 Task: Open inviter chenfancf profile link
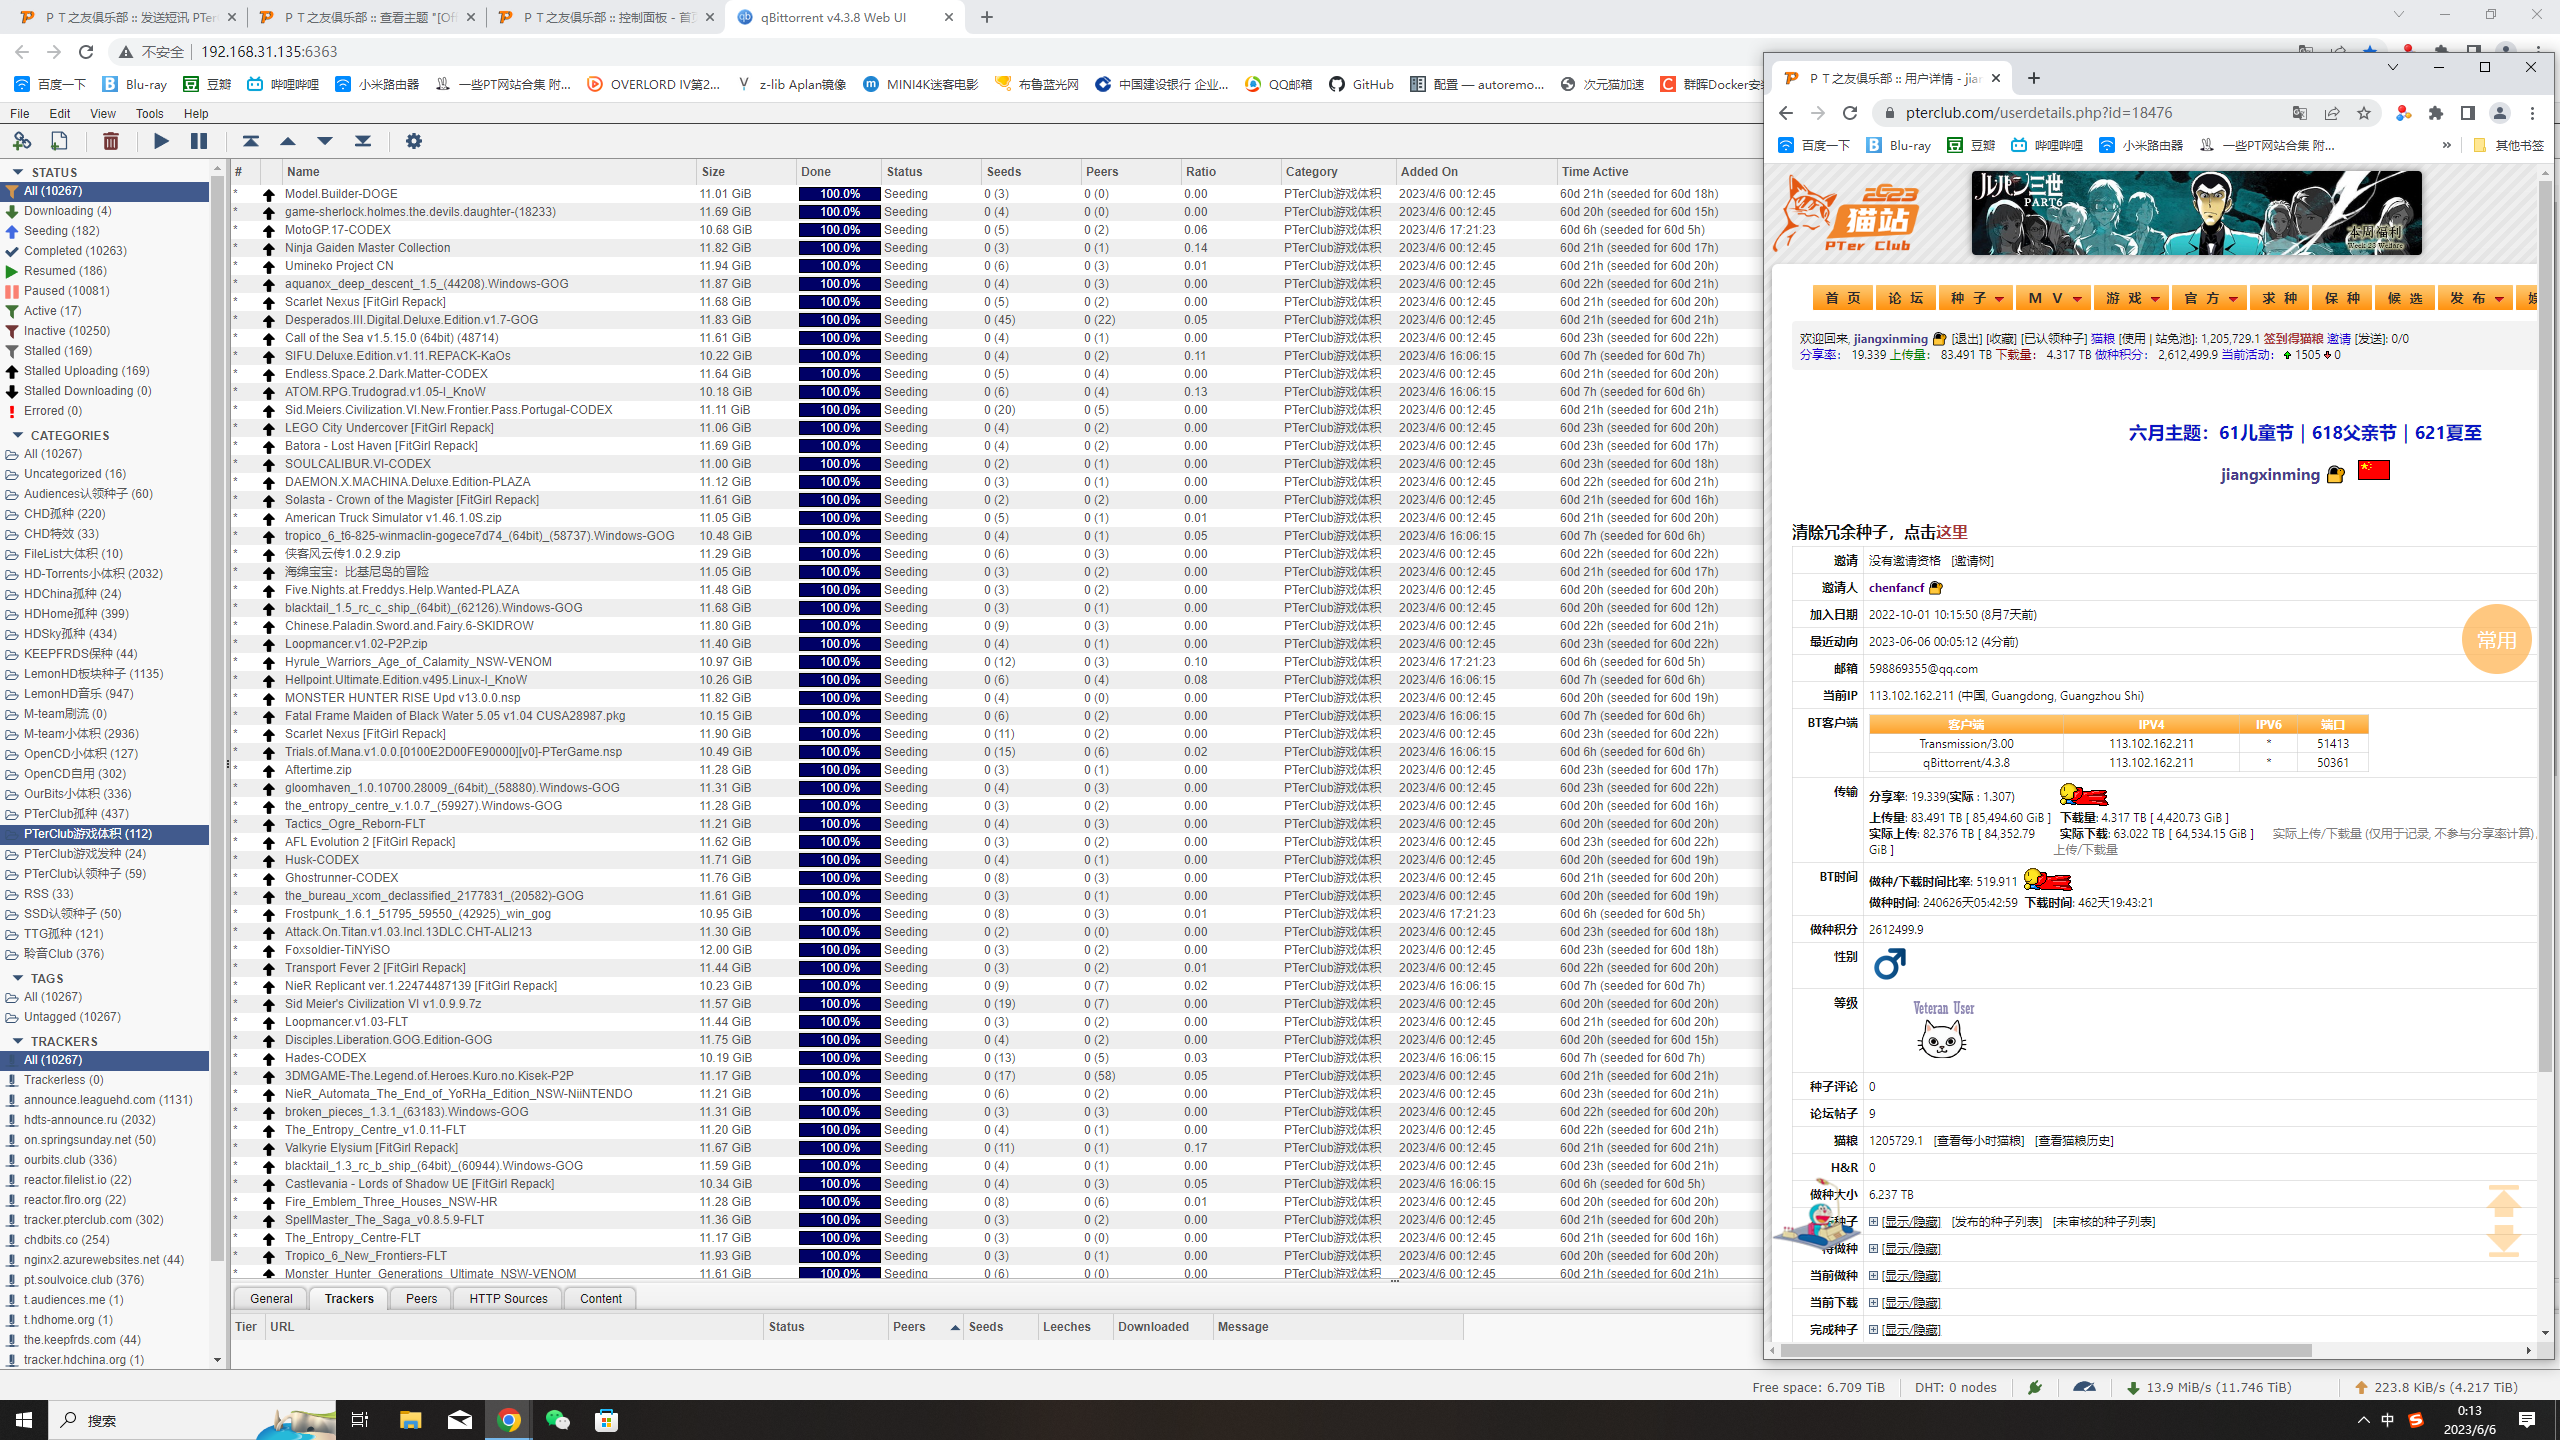coord(1896,588)
